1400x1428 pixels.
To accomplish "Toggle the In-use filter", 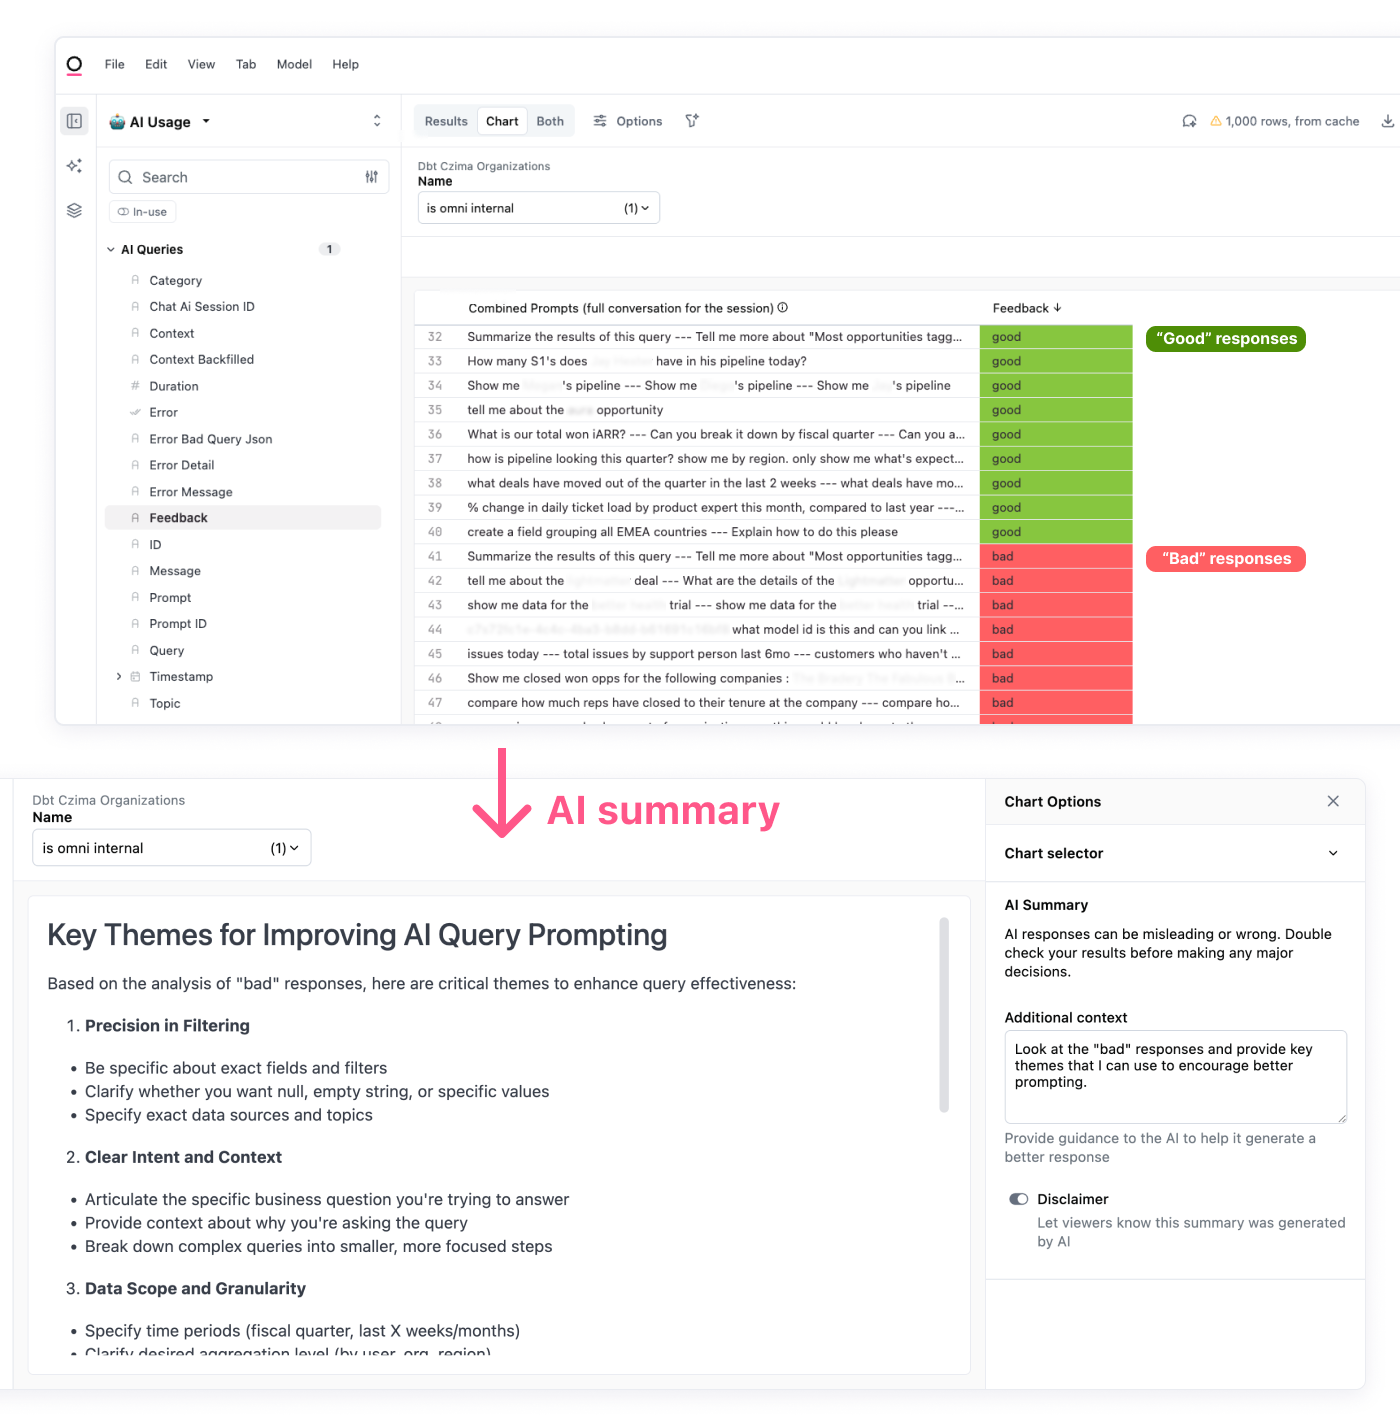I will tap(142, 211).
